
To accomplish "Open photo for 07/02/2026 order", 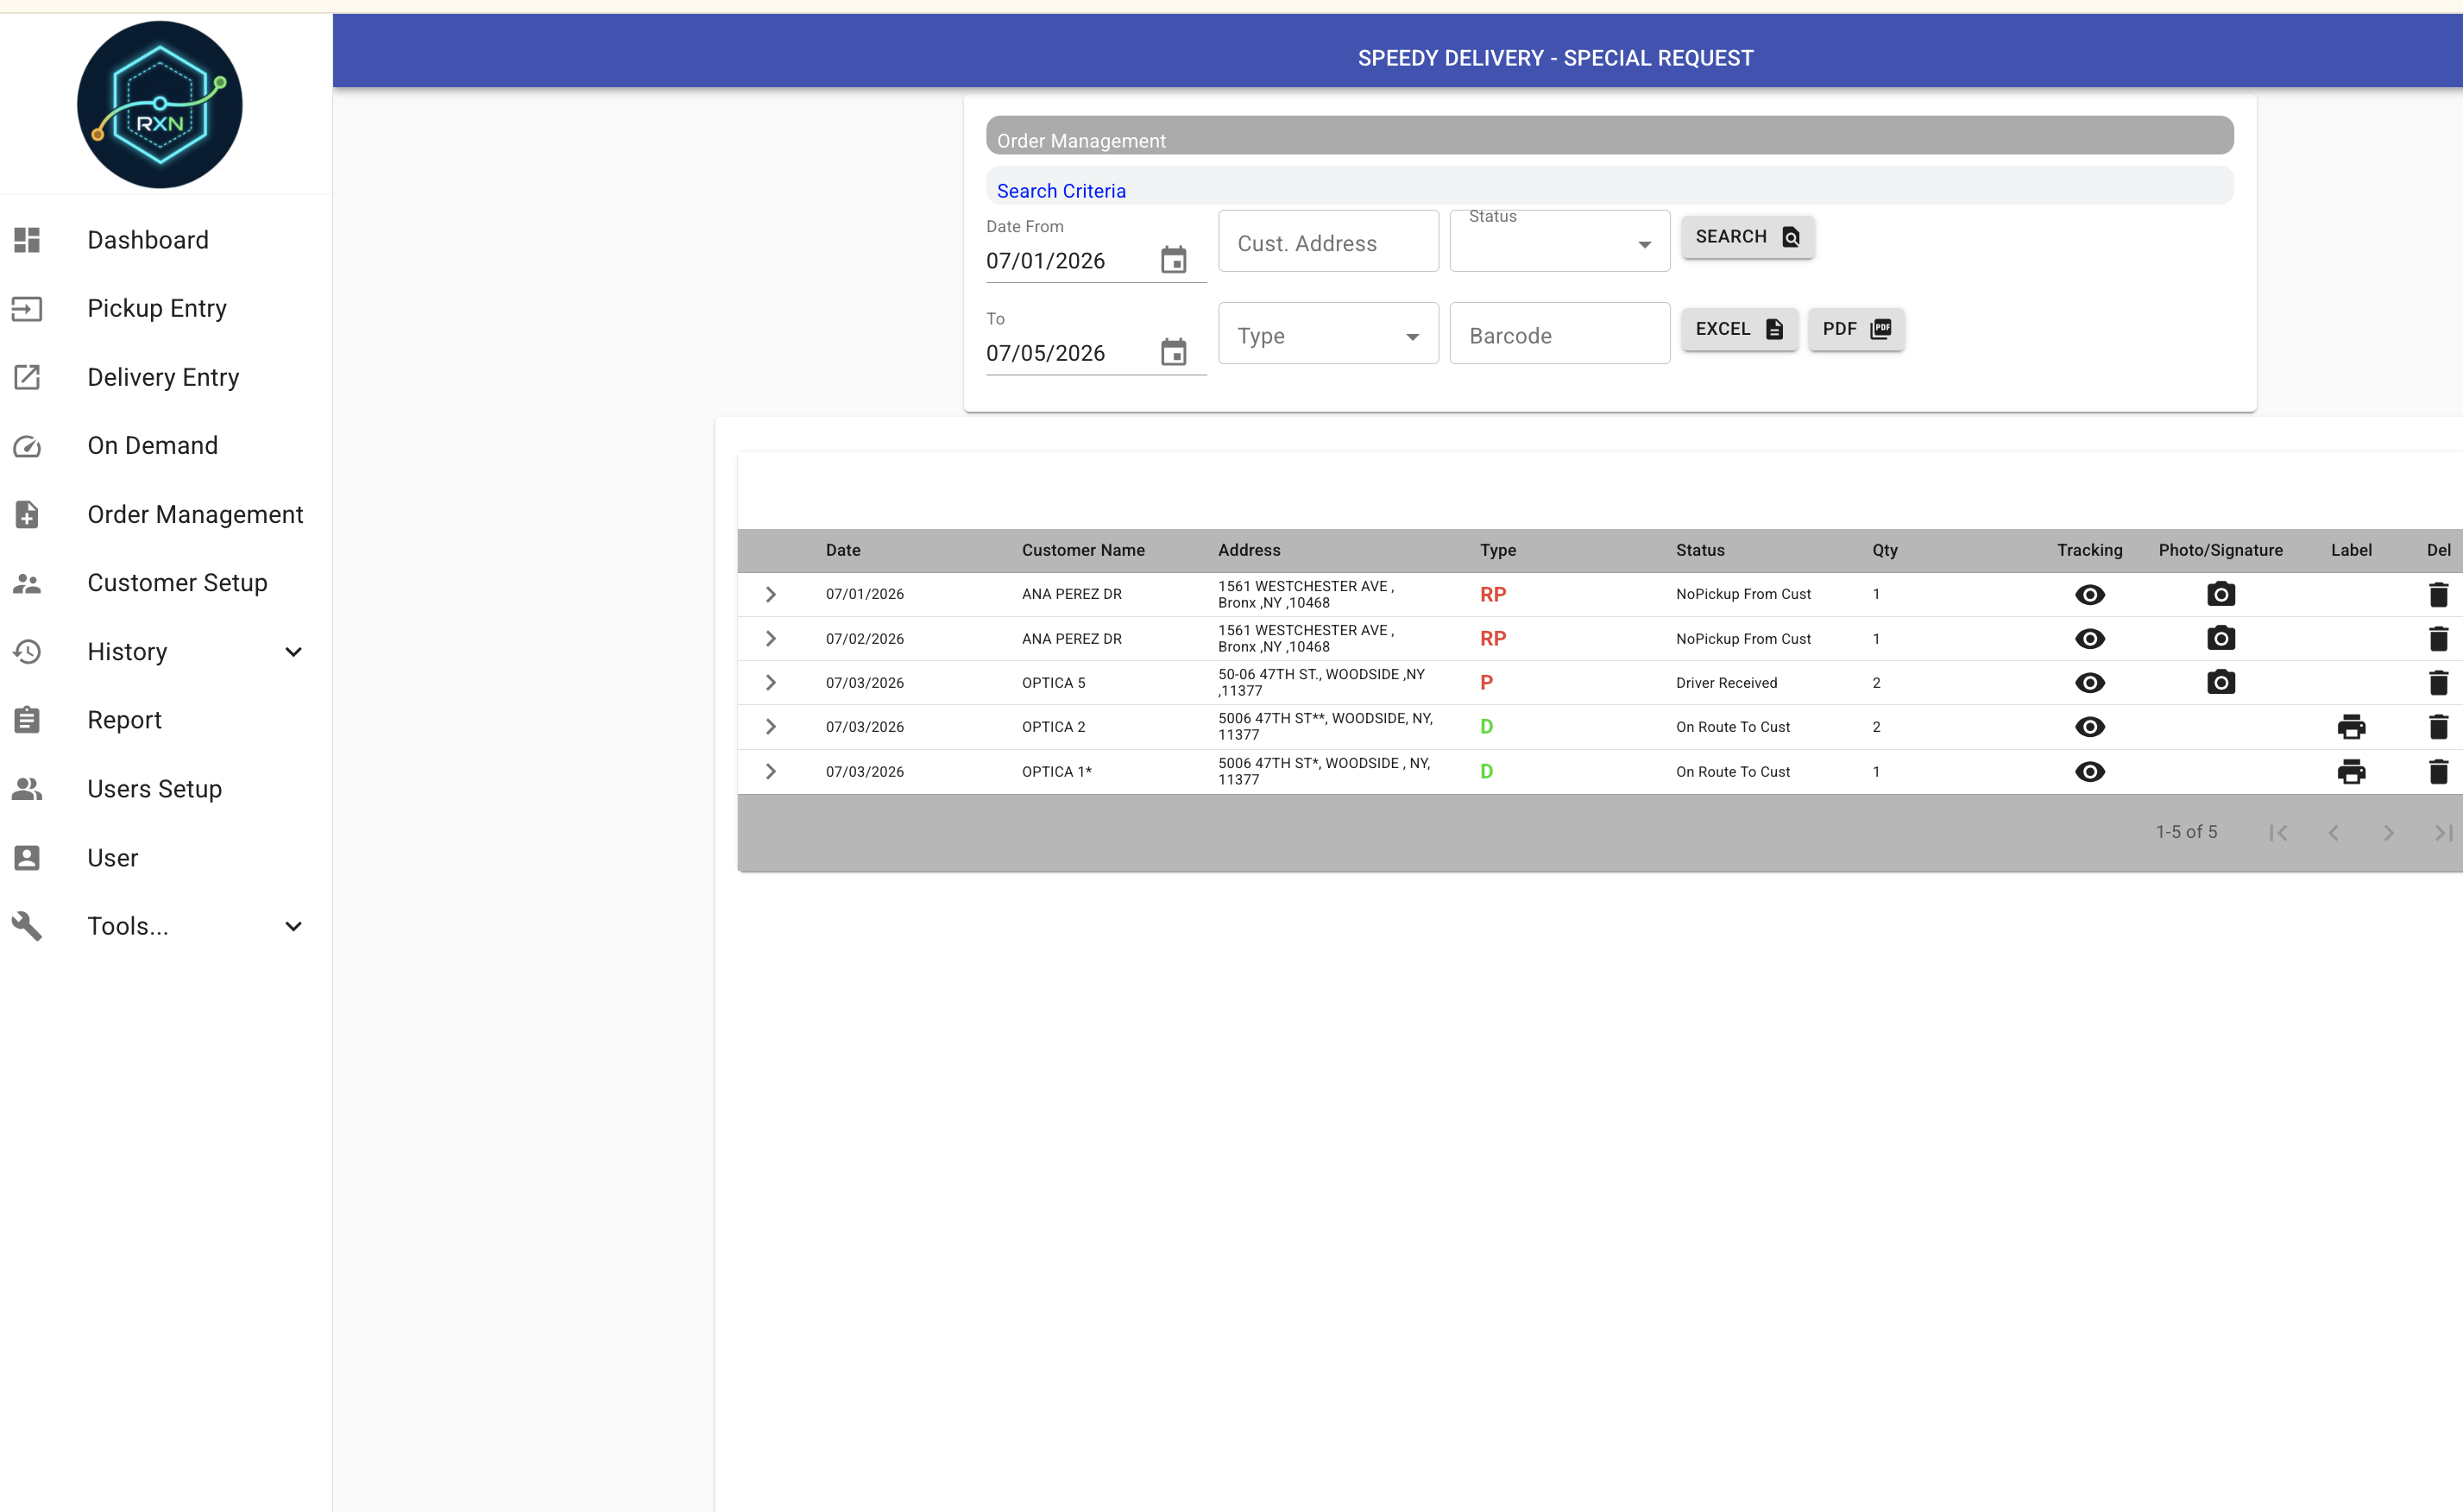I will 2220,638.
